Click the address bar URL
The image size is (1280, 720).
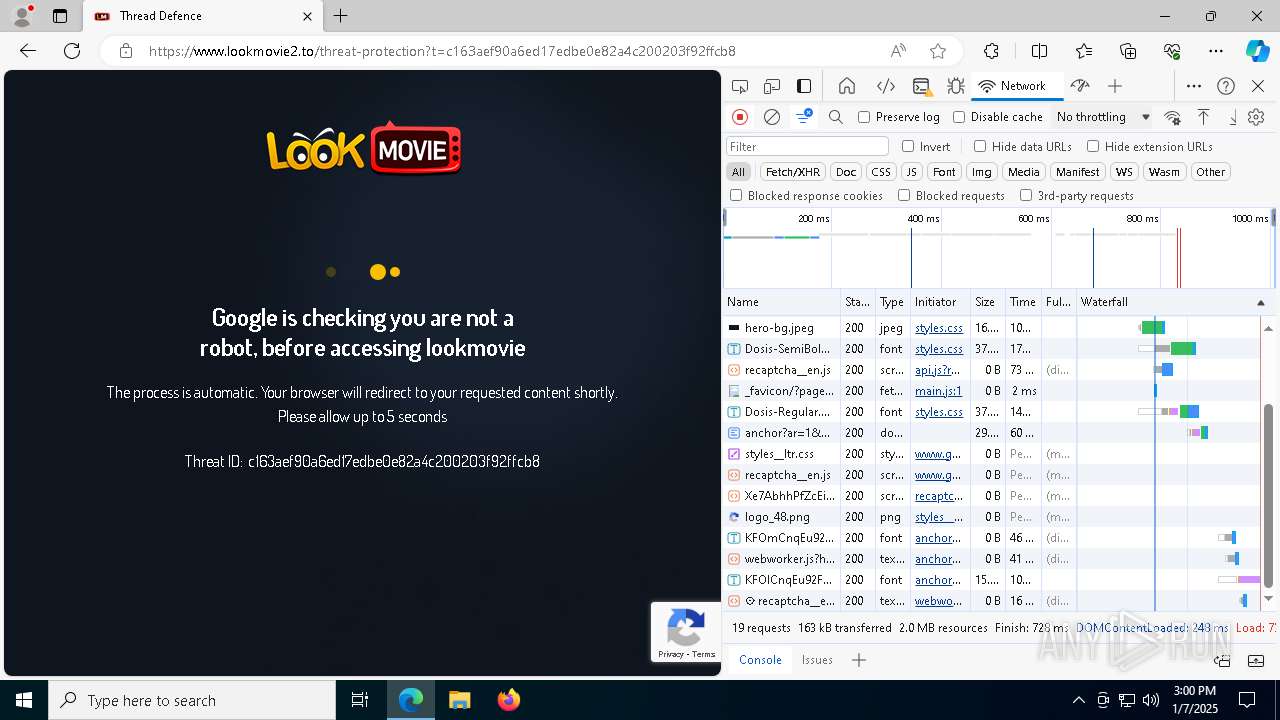tap(442, 51)
